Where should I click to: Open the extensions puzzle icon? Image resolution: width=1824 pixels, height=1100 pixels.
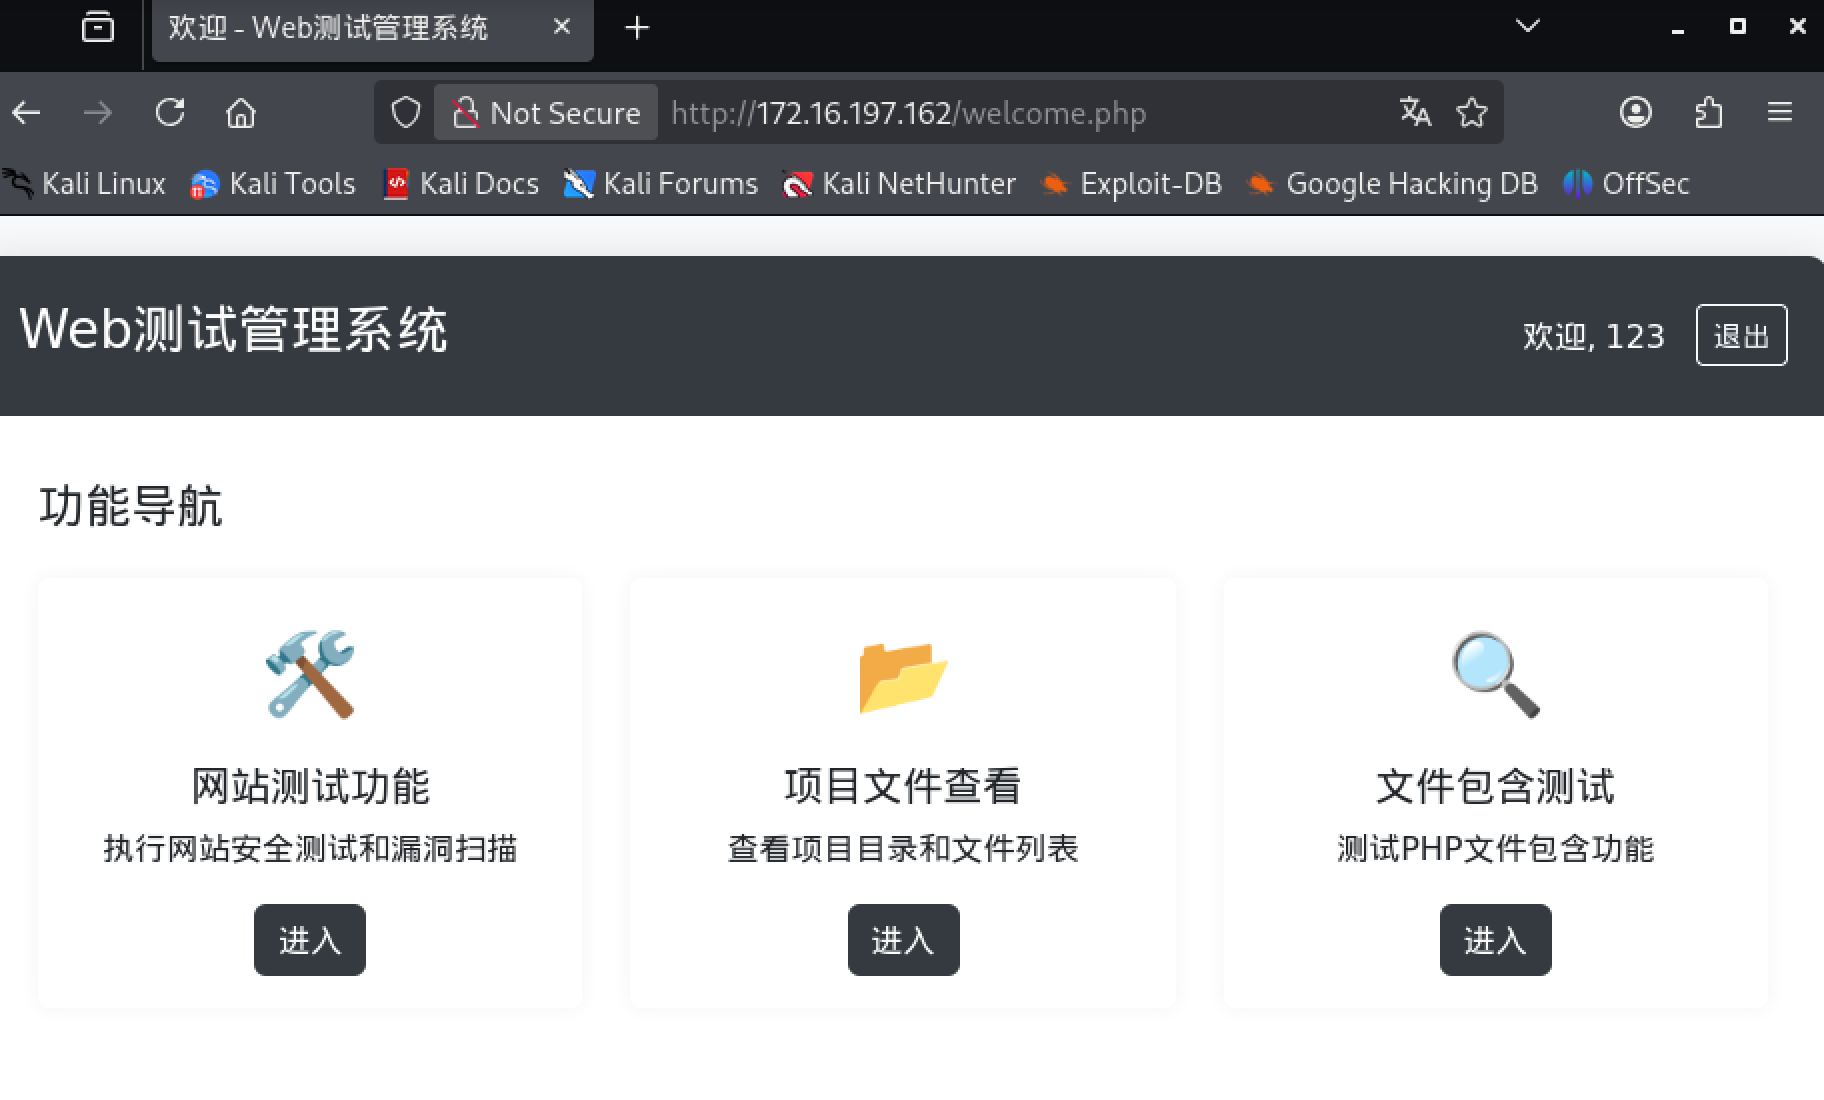[x=1708, y=113]
